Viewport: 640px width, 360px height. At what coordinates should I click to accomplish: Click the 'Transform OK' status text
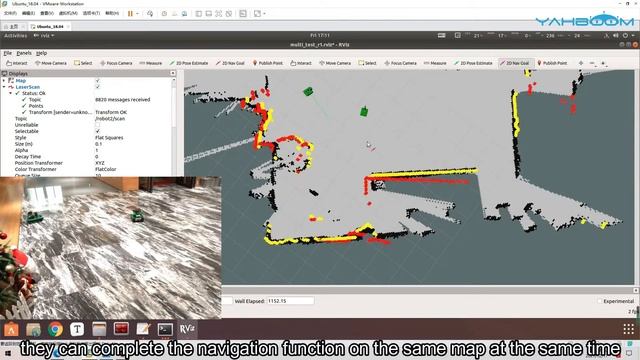click(x=111, y=112)
